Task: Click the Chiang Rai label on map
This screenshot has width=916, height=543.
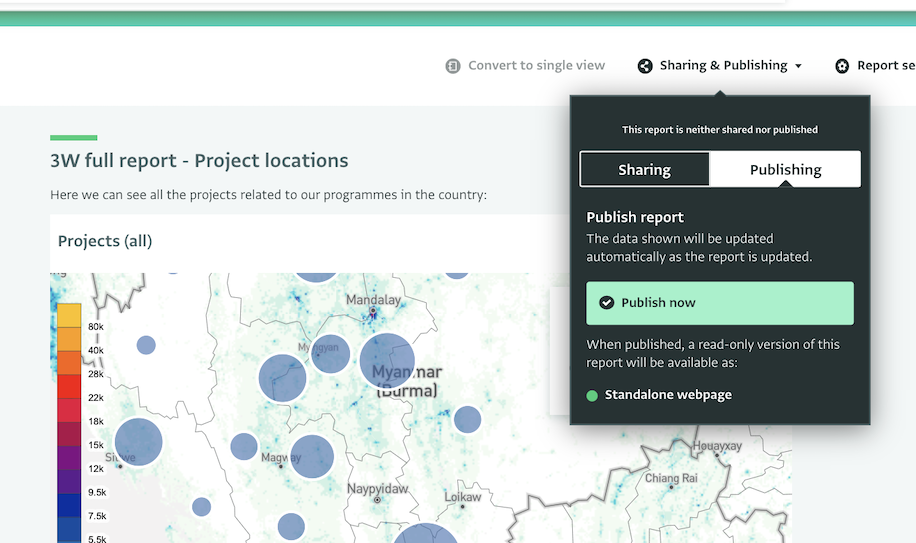Action: tap(671, 478)
